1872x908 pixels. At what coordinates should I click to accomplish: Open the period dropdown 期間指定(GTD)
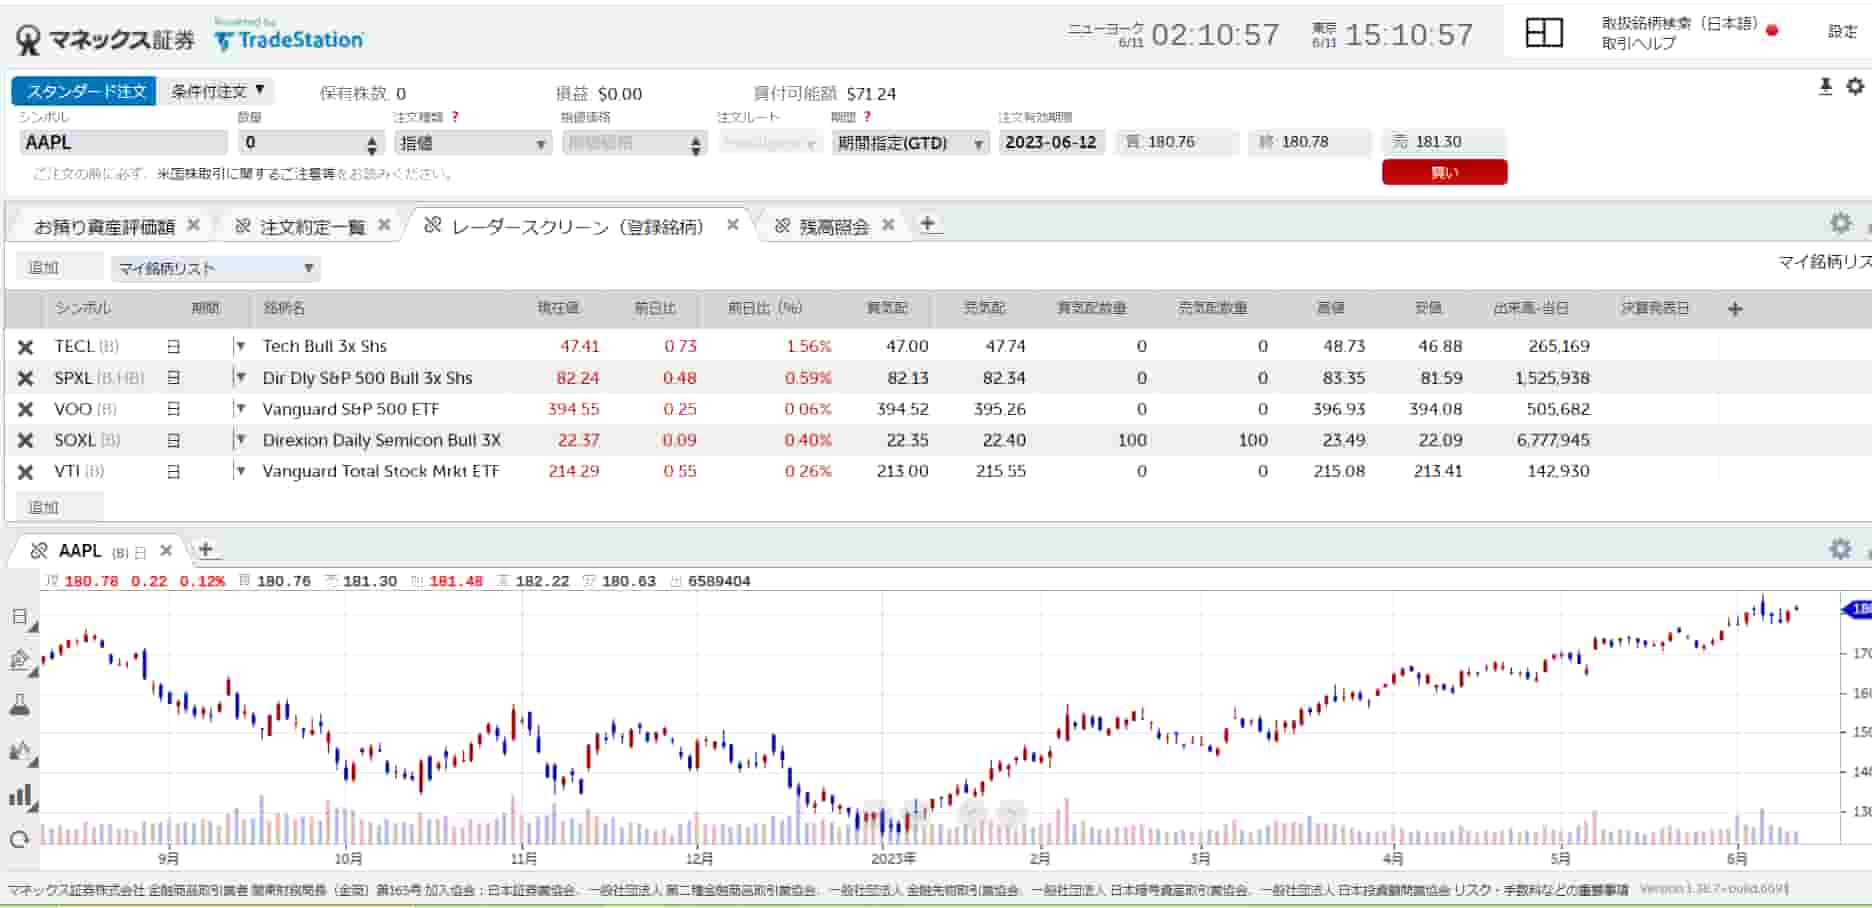tap(911, 143)
